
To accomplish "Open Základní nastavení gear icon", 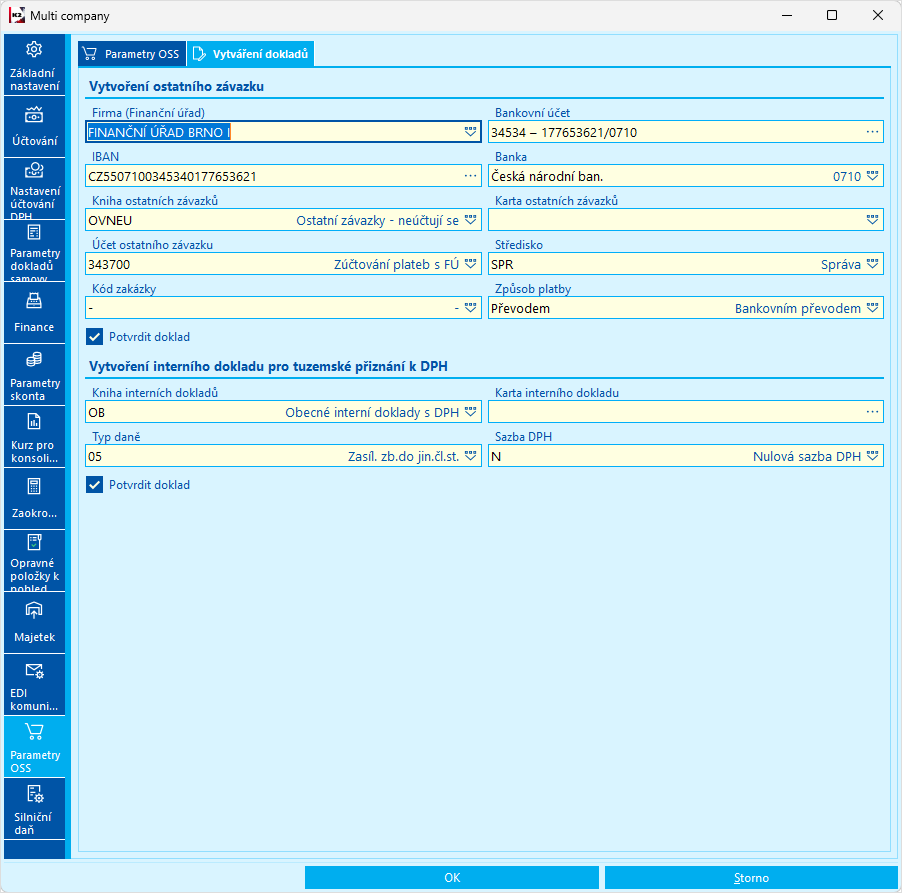I will coord(34,50).
